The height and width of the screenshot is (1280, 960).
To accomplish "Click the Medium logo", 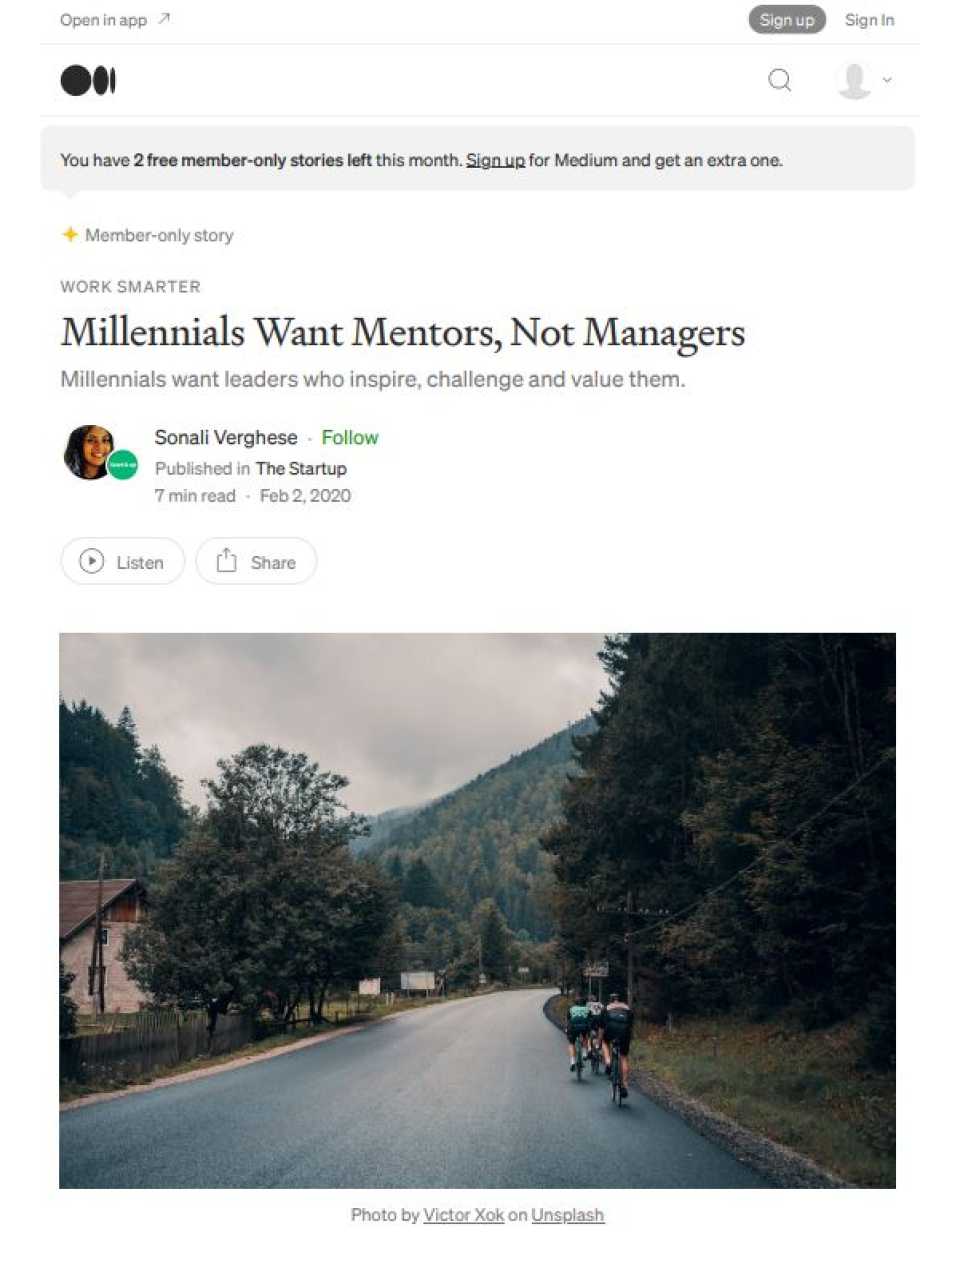I will [88, 80].
